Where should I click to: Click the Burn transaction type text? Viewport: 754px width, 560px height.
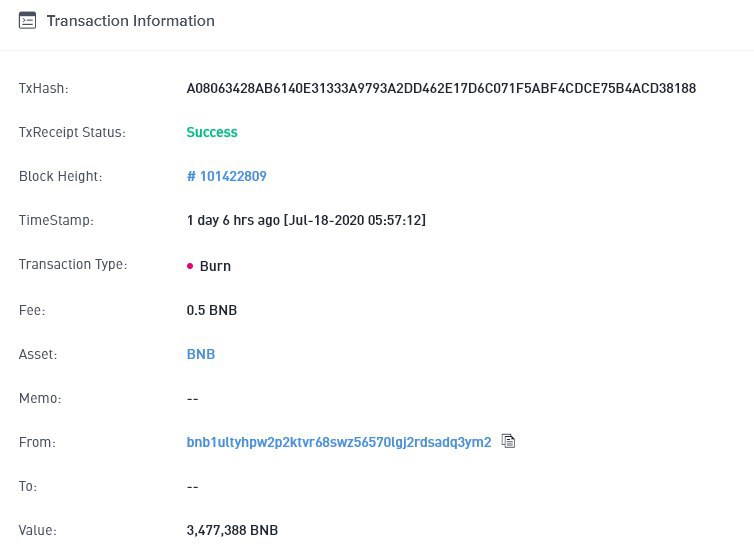215,266
